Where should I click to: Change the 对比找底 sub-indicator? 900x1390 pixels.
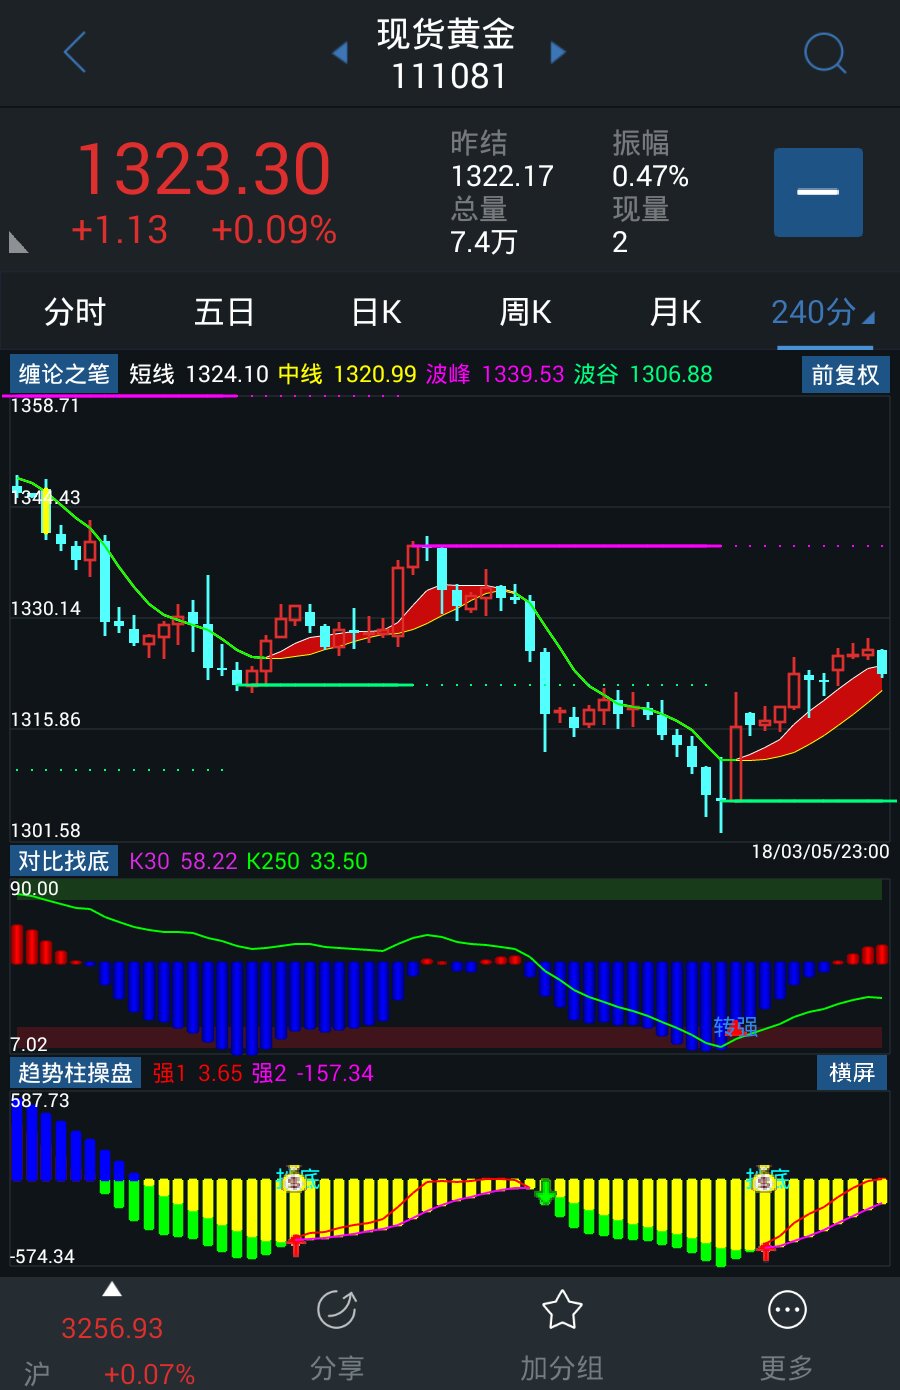click(x=64, y=861)
